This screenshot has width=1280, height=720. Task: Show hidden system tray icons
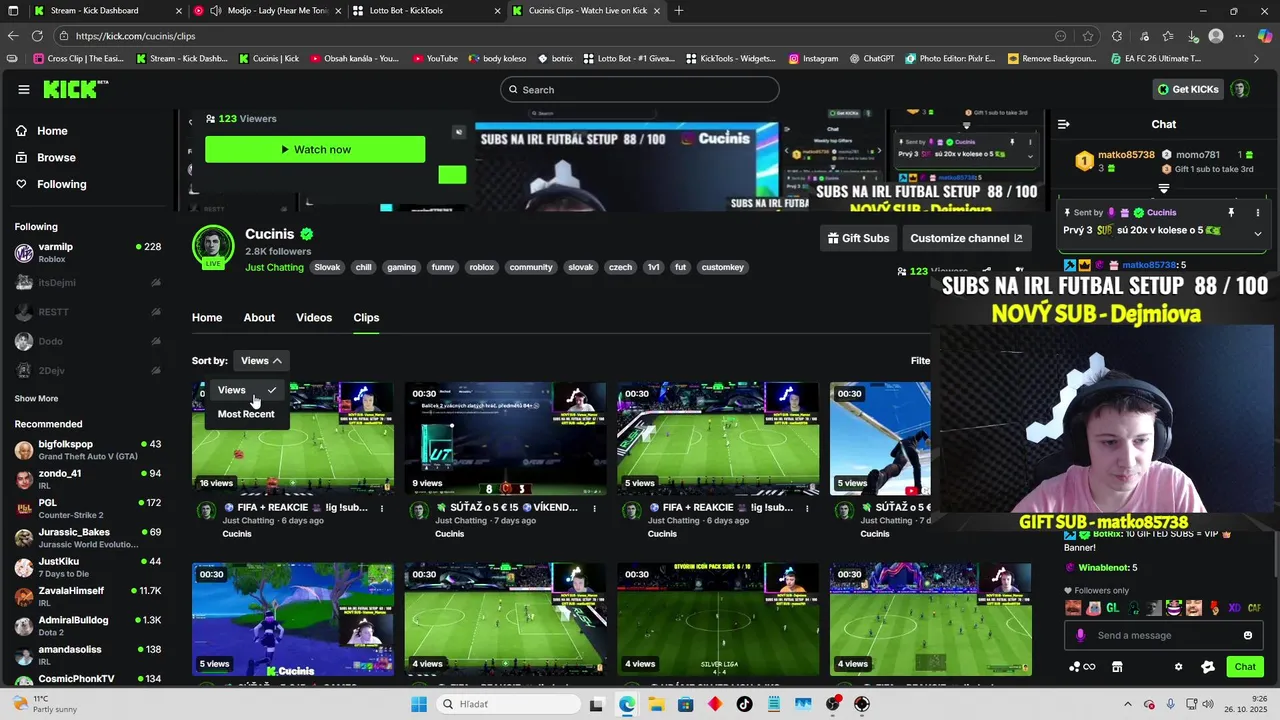1128,704
